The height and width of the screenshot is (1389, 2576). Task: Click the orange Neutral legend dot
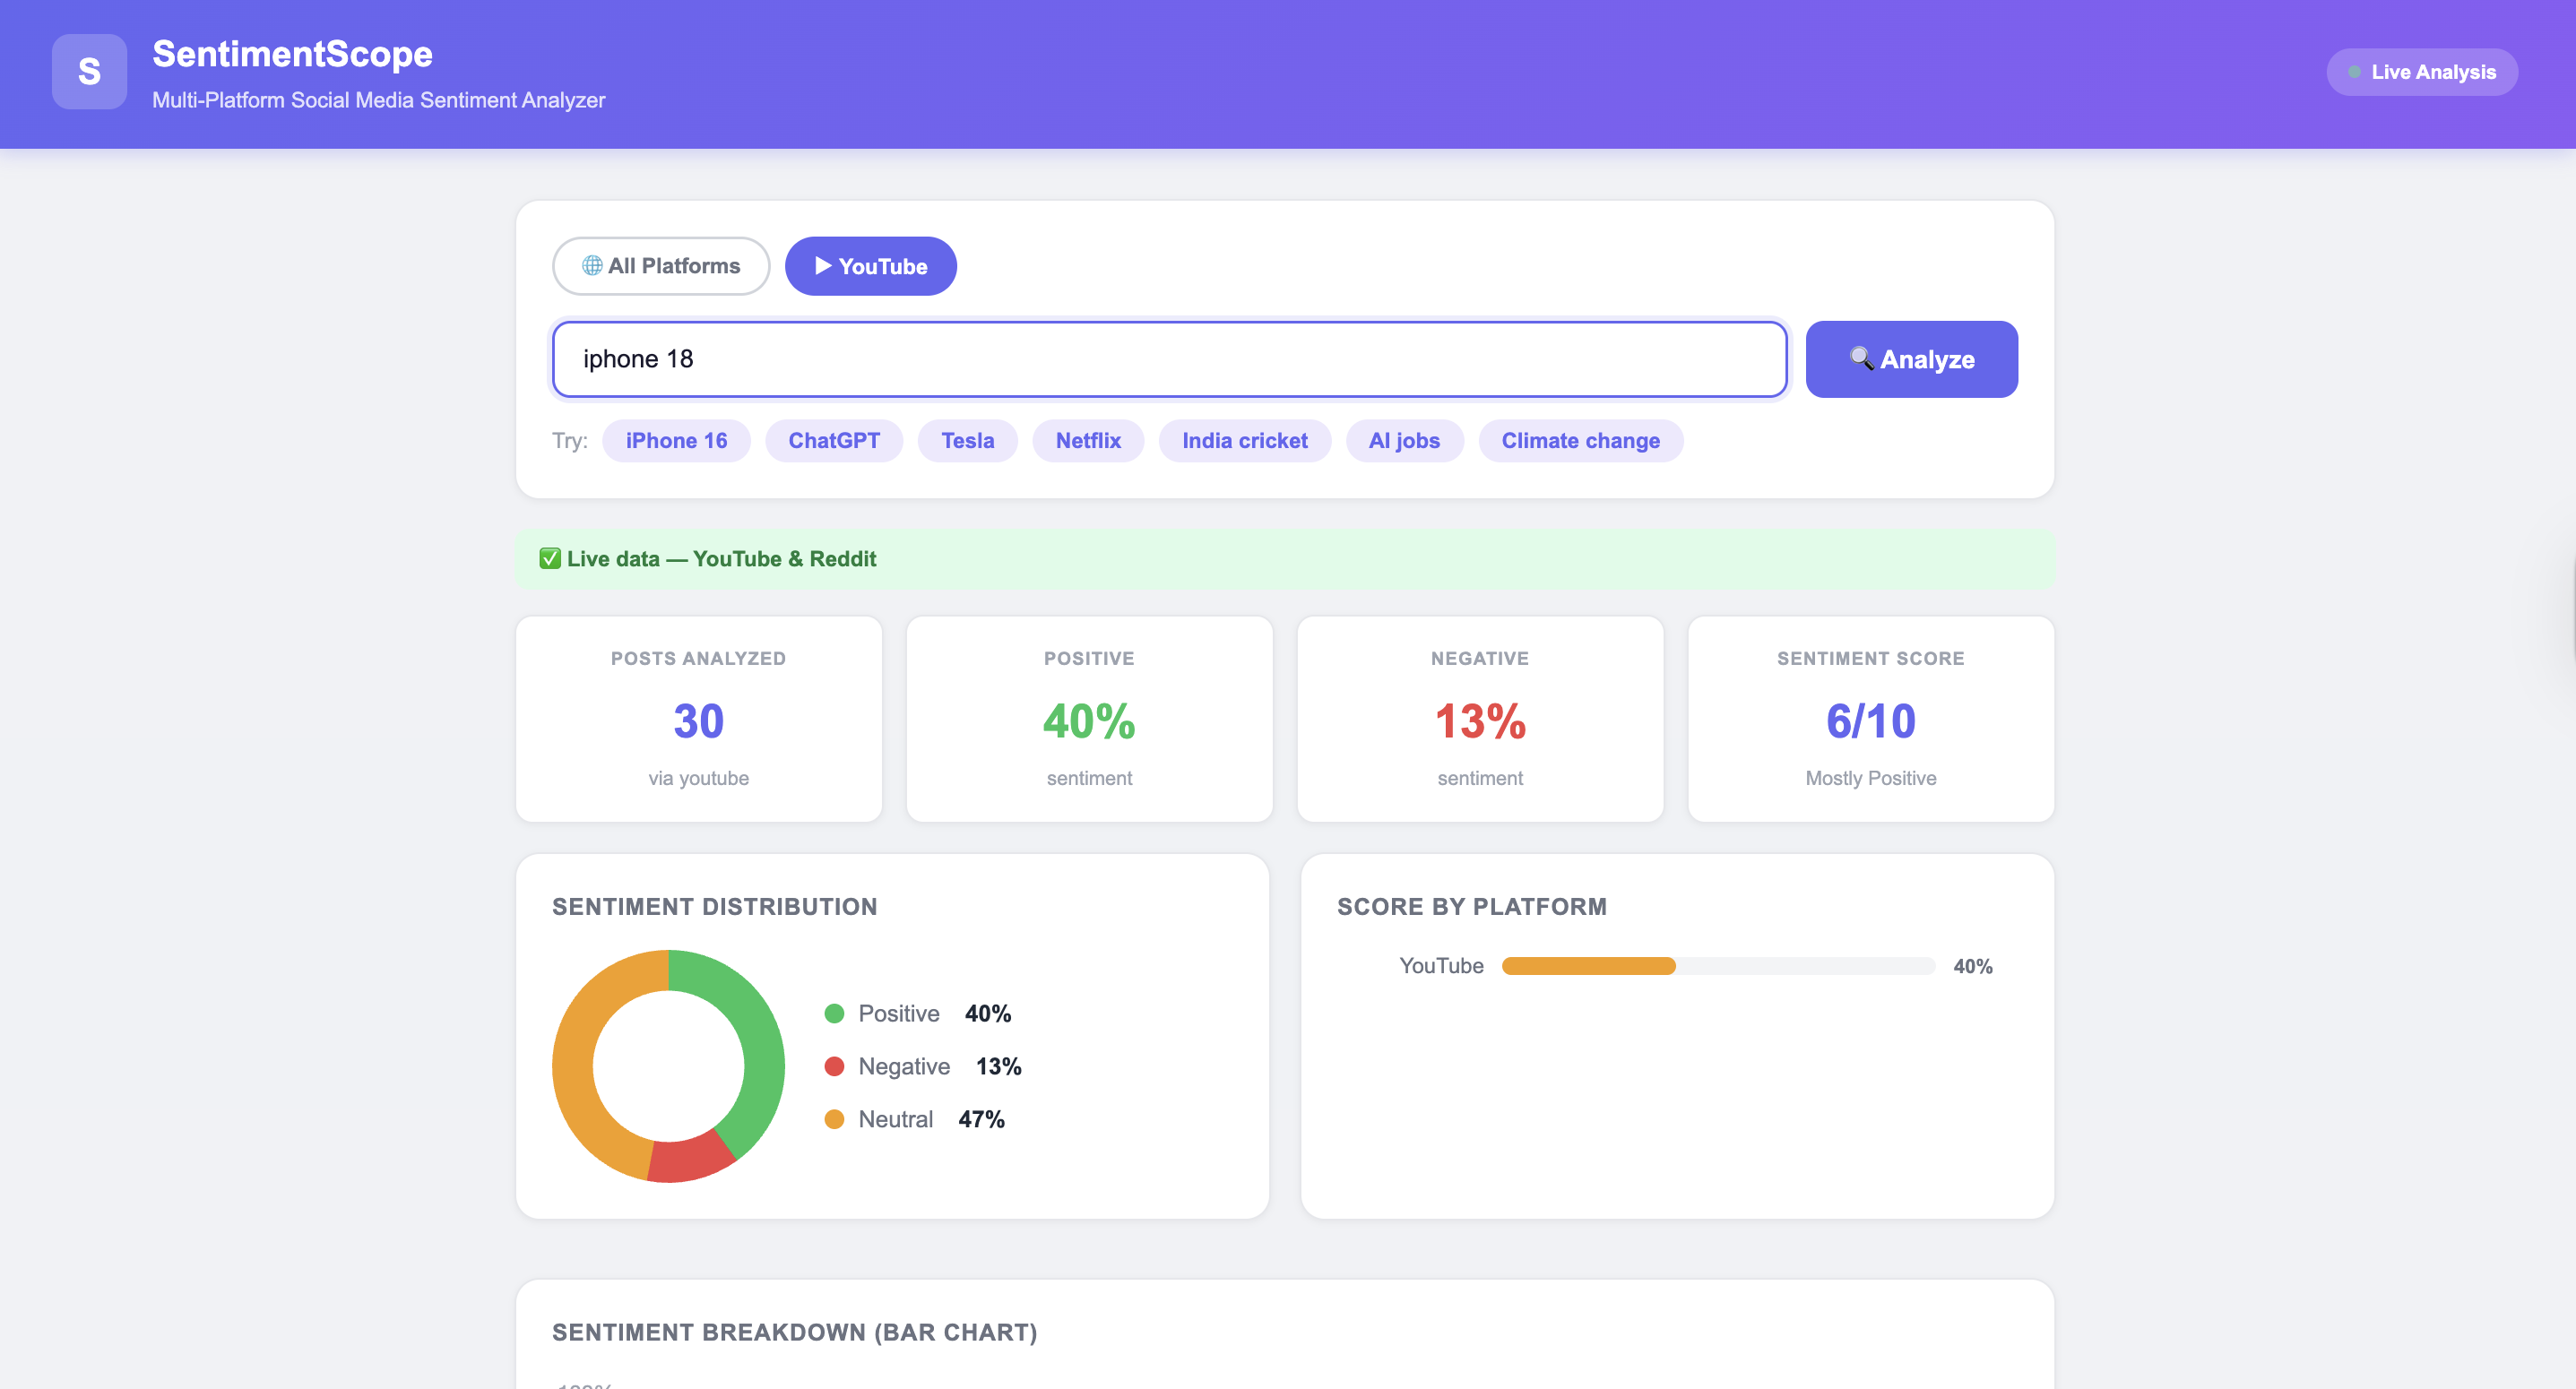[834, 1120]
